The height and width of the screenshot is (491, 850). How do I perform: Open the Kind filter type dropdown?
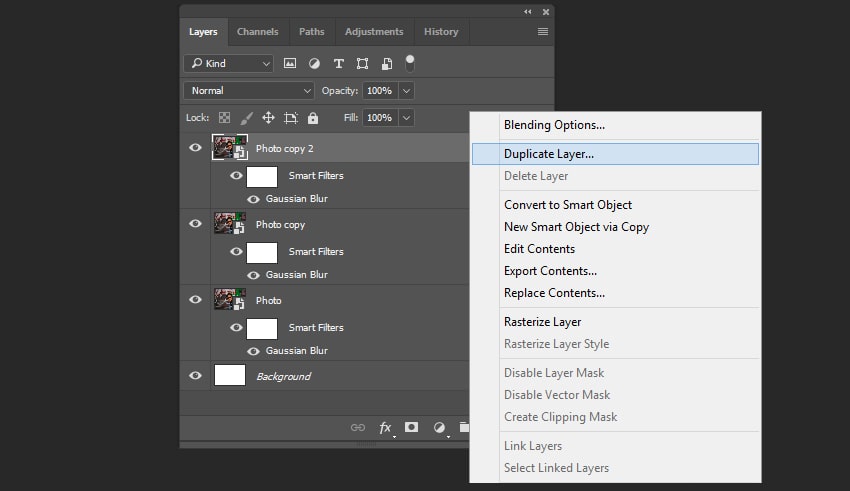tap(228, 63)
